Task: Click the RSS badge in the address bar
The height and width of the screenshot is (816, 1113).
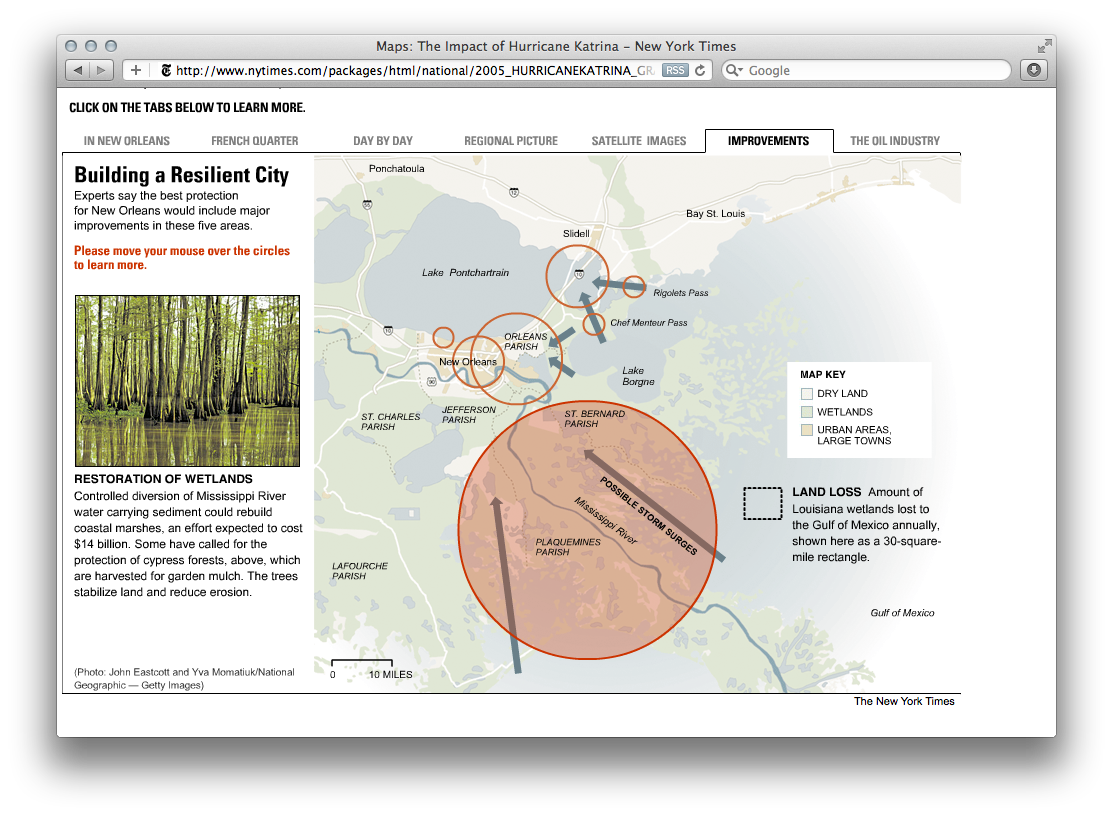Action: pyautogui.click(x=675, y=70)
